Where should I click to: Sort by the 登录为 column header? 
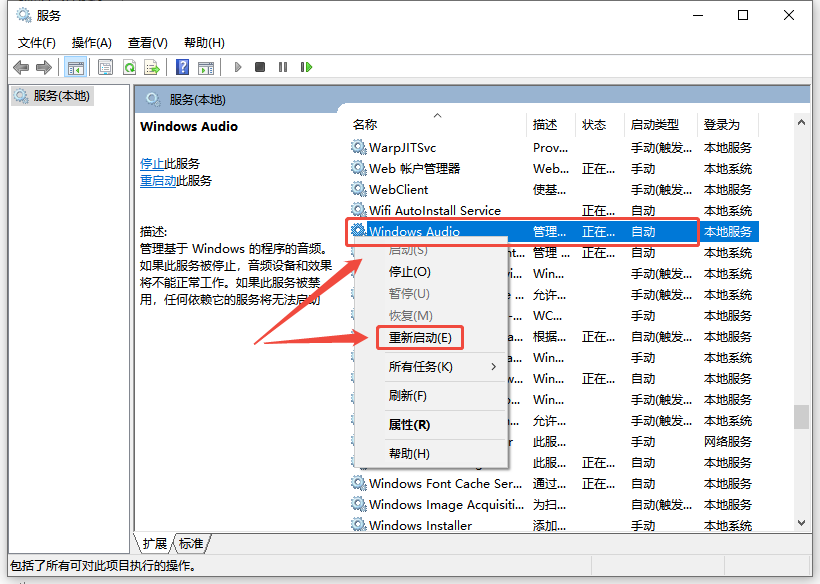(x=728, y=124)
